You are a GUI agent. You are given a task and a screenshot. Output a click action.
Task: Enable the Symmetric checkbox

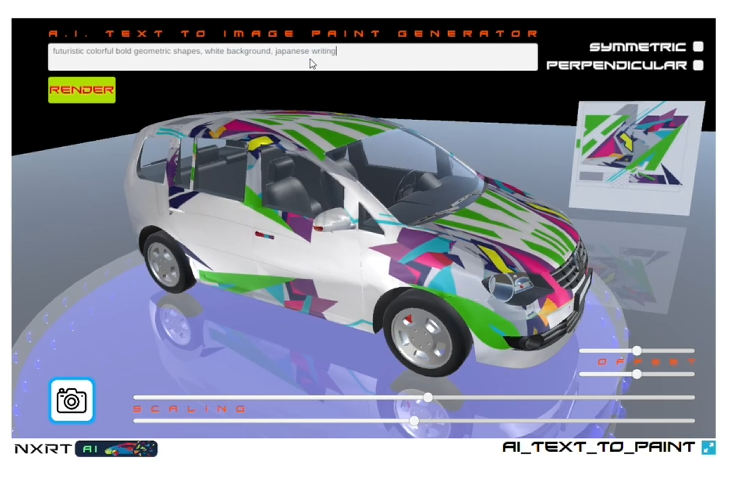[x=698, y=46]
